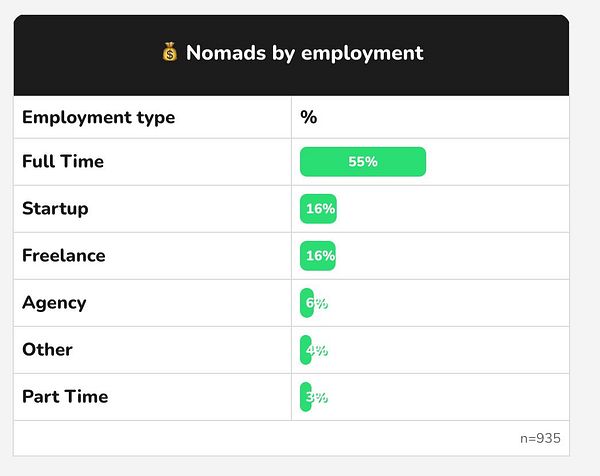Click the n=935 sample size footer
The image size is (600, 476).
click(x=540, y=438)
